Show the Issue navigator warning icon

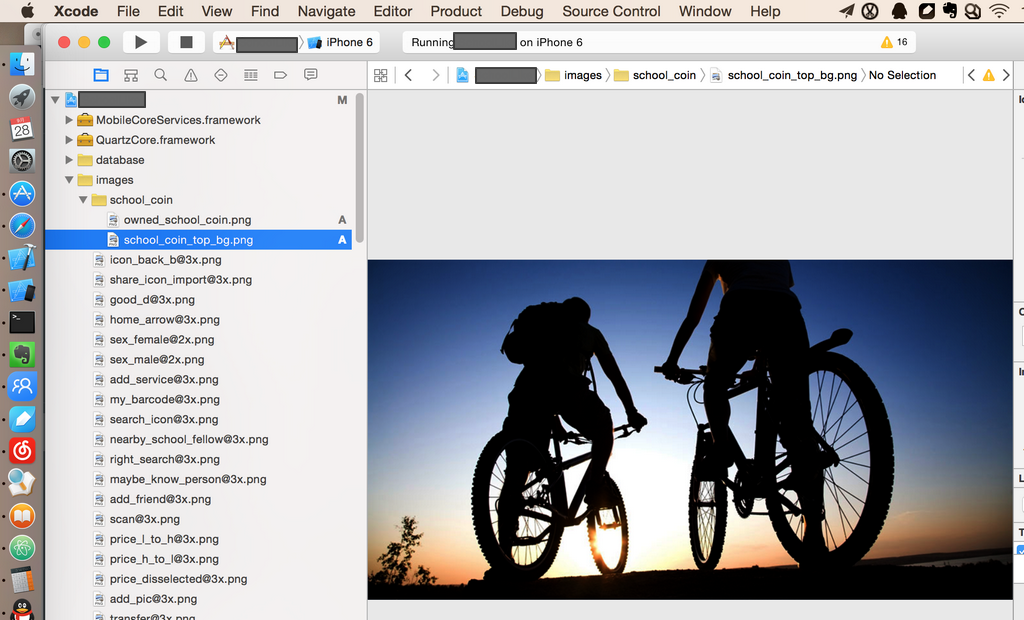190,75
